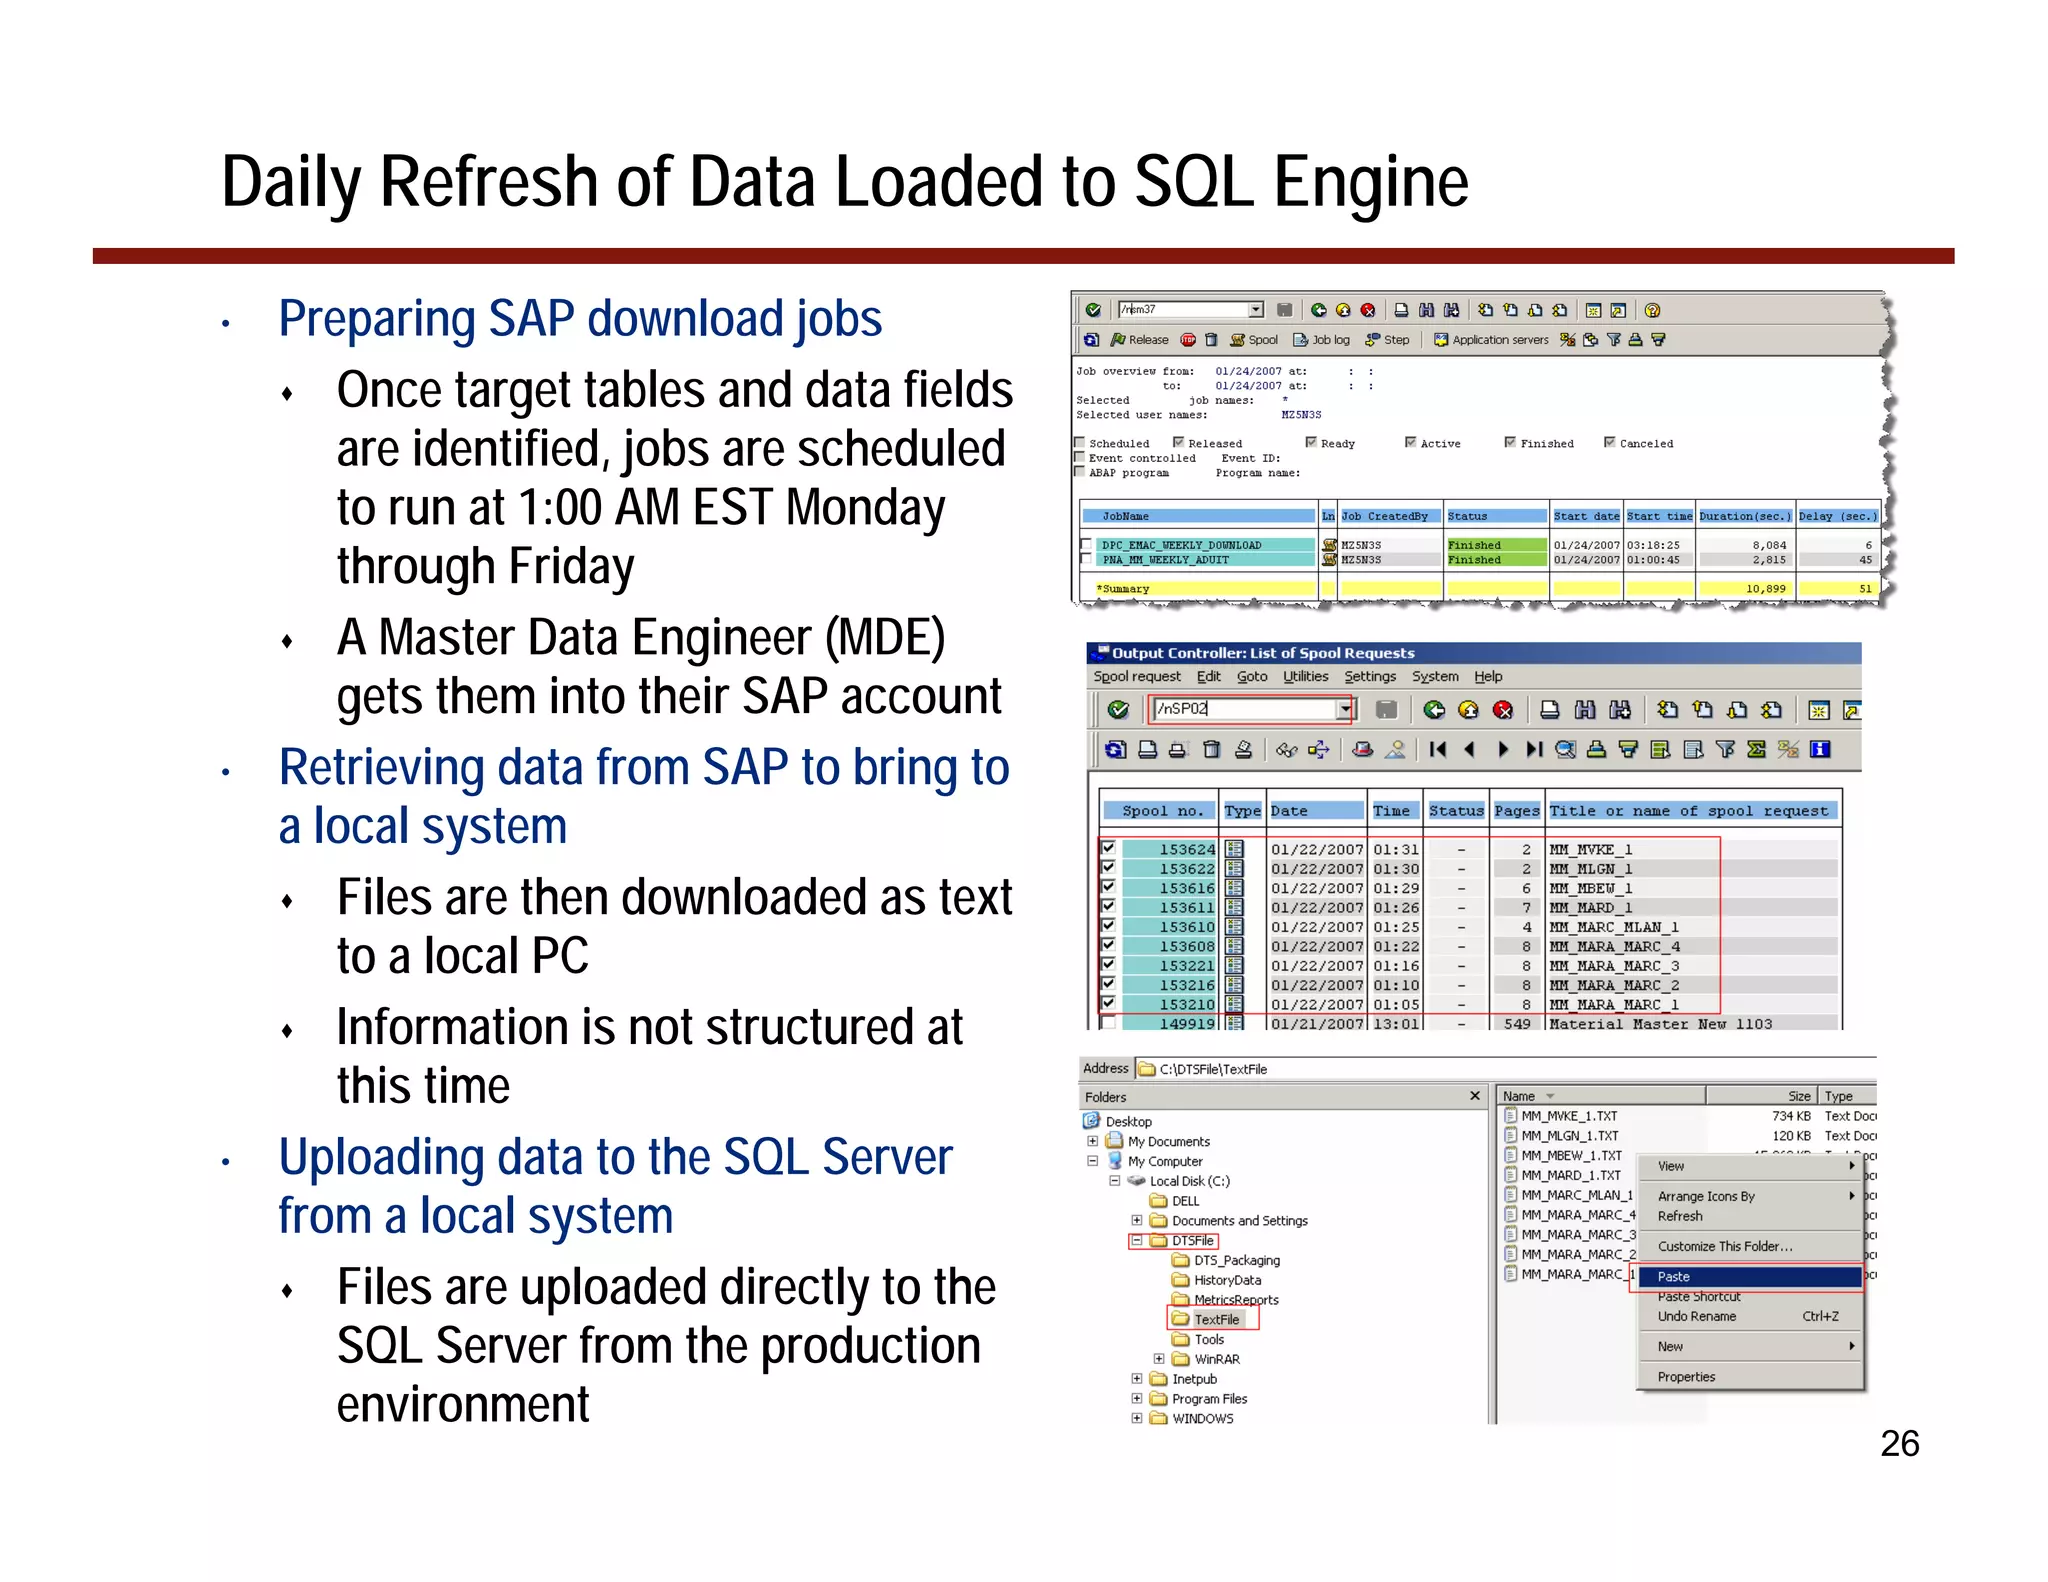2048x1582 pixels.
Task: Click the MM_MARC_MLAN_1 spool title
Action: click(x=1614, y=927)
